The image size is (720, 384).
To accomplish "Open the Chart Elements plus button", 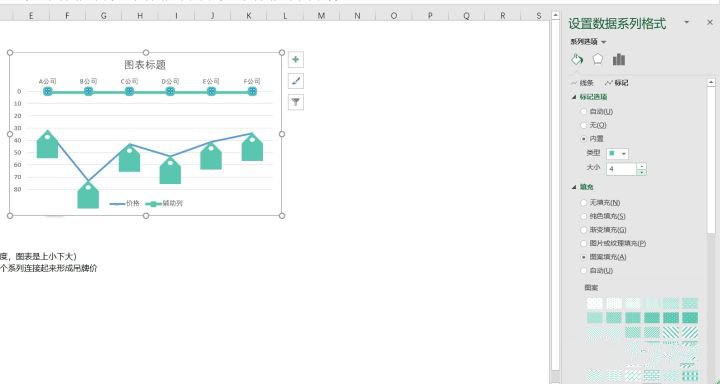I will point(296,60).
